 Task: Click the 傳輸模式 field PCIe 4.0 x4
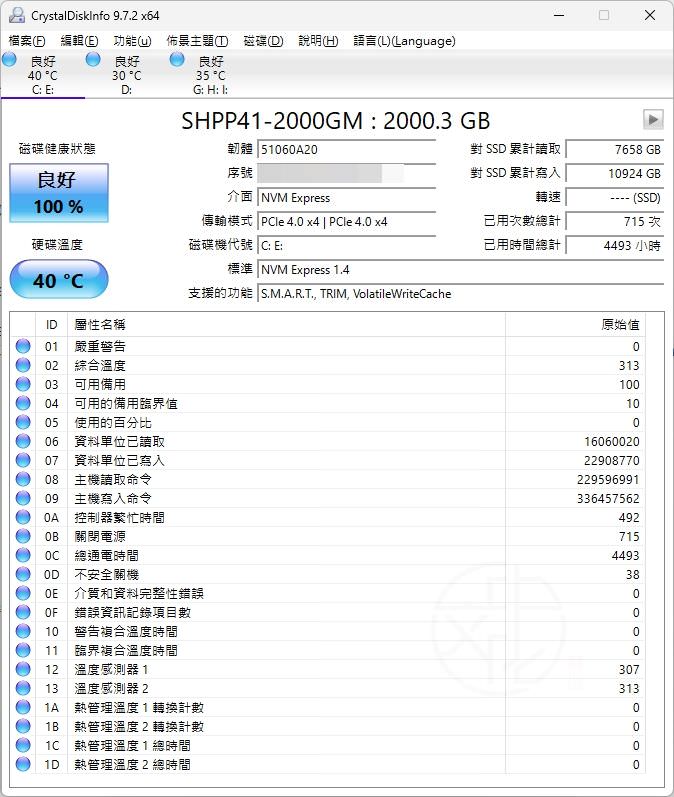(x=347, y=222)
